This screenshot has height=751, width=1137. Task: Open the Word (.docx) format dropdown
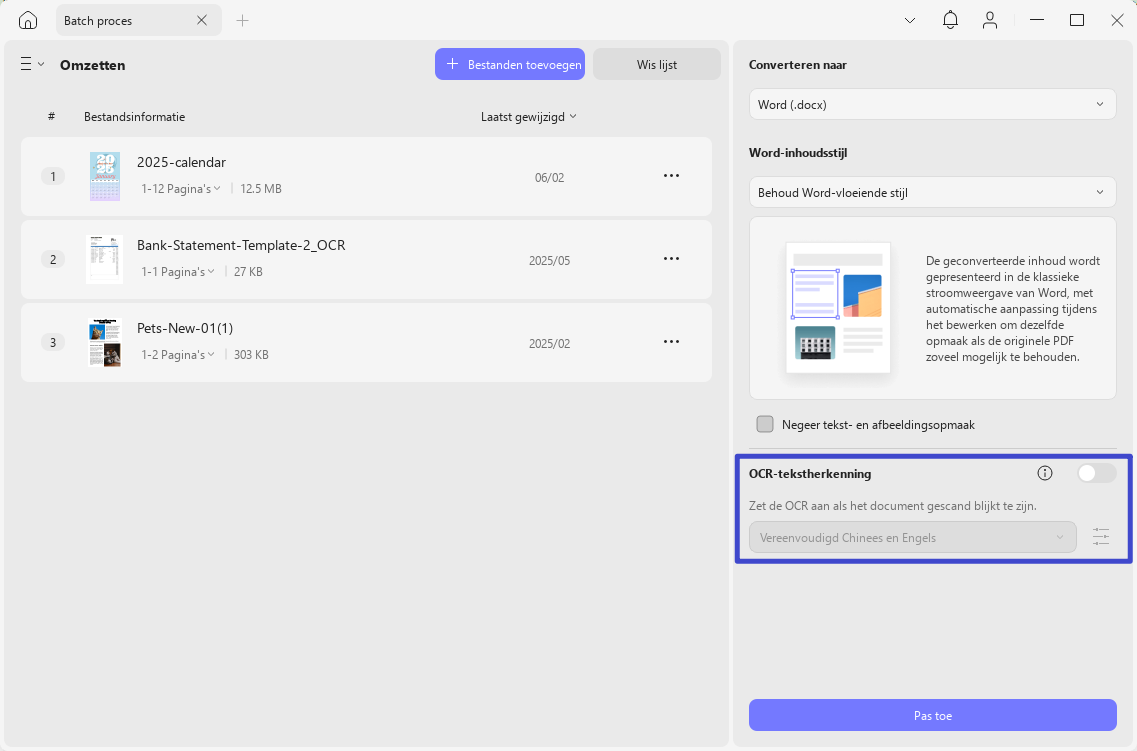pos(932,104)
